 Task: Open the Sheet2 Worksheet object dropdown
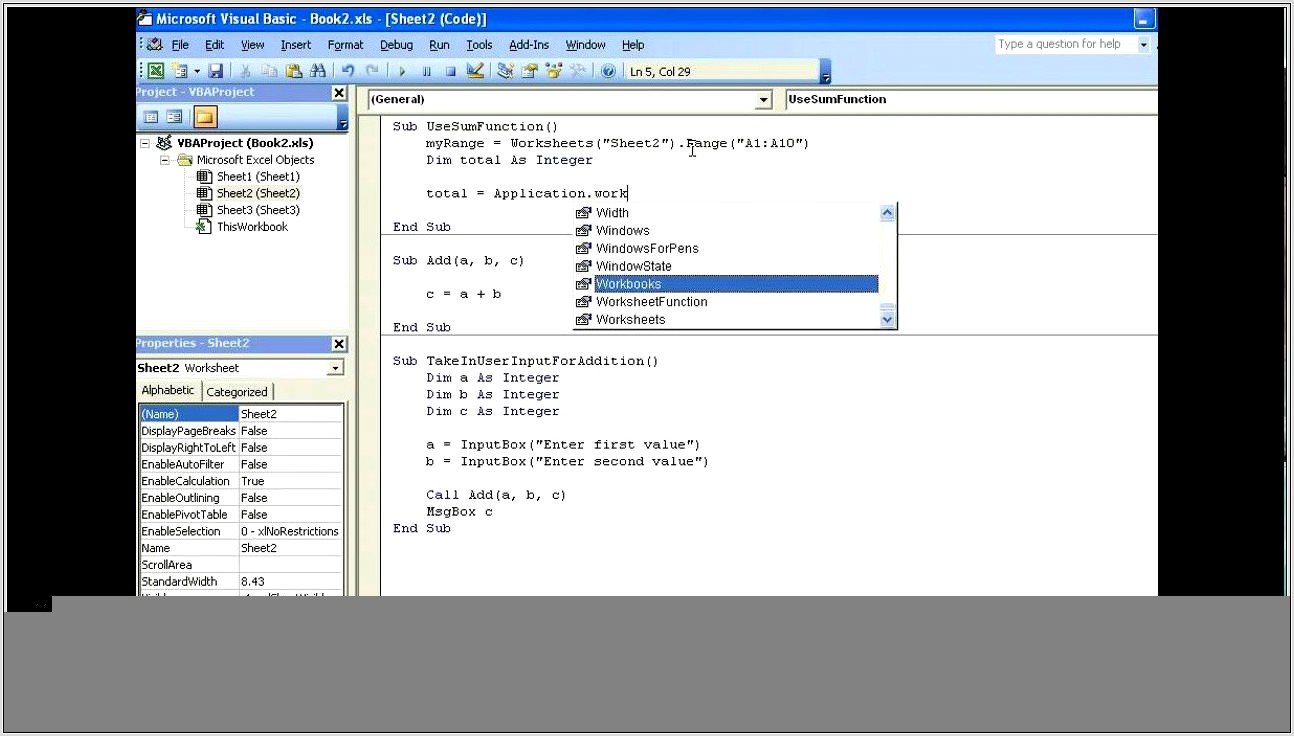click(335, 368)
